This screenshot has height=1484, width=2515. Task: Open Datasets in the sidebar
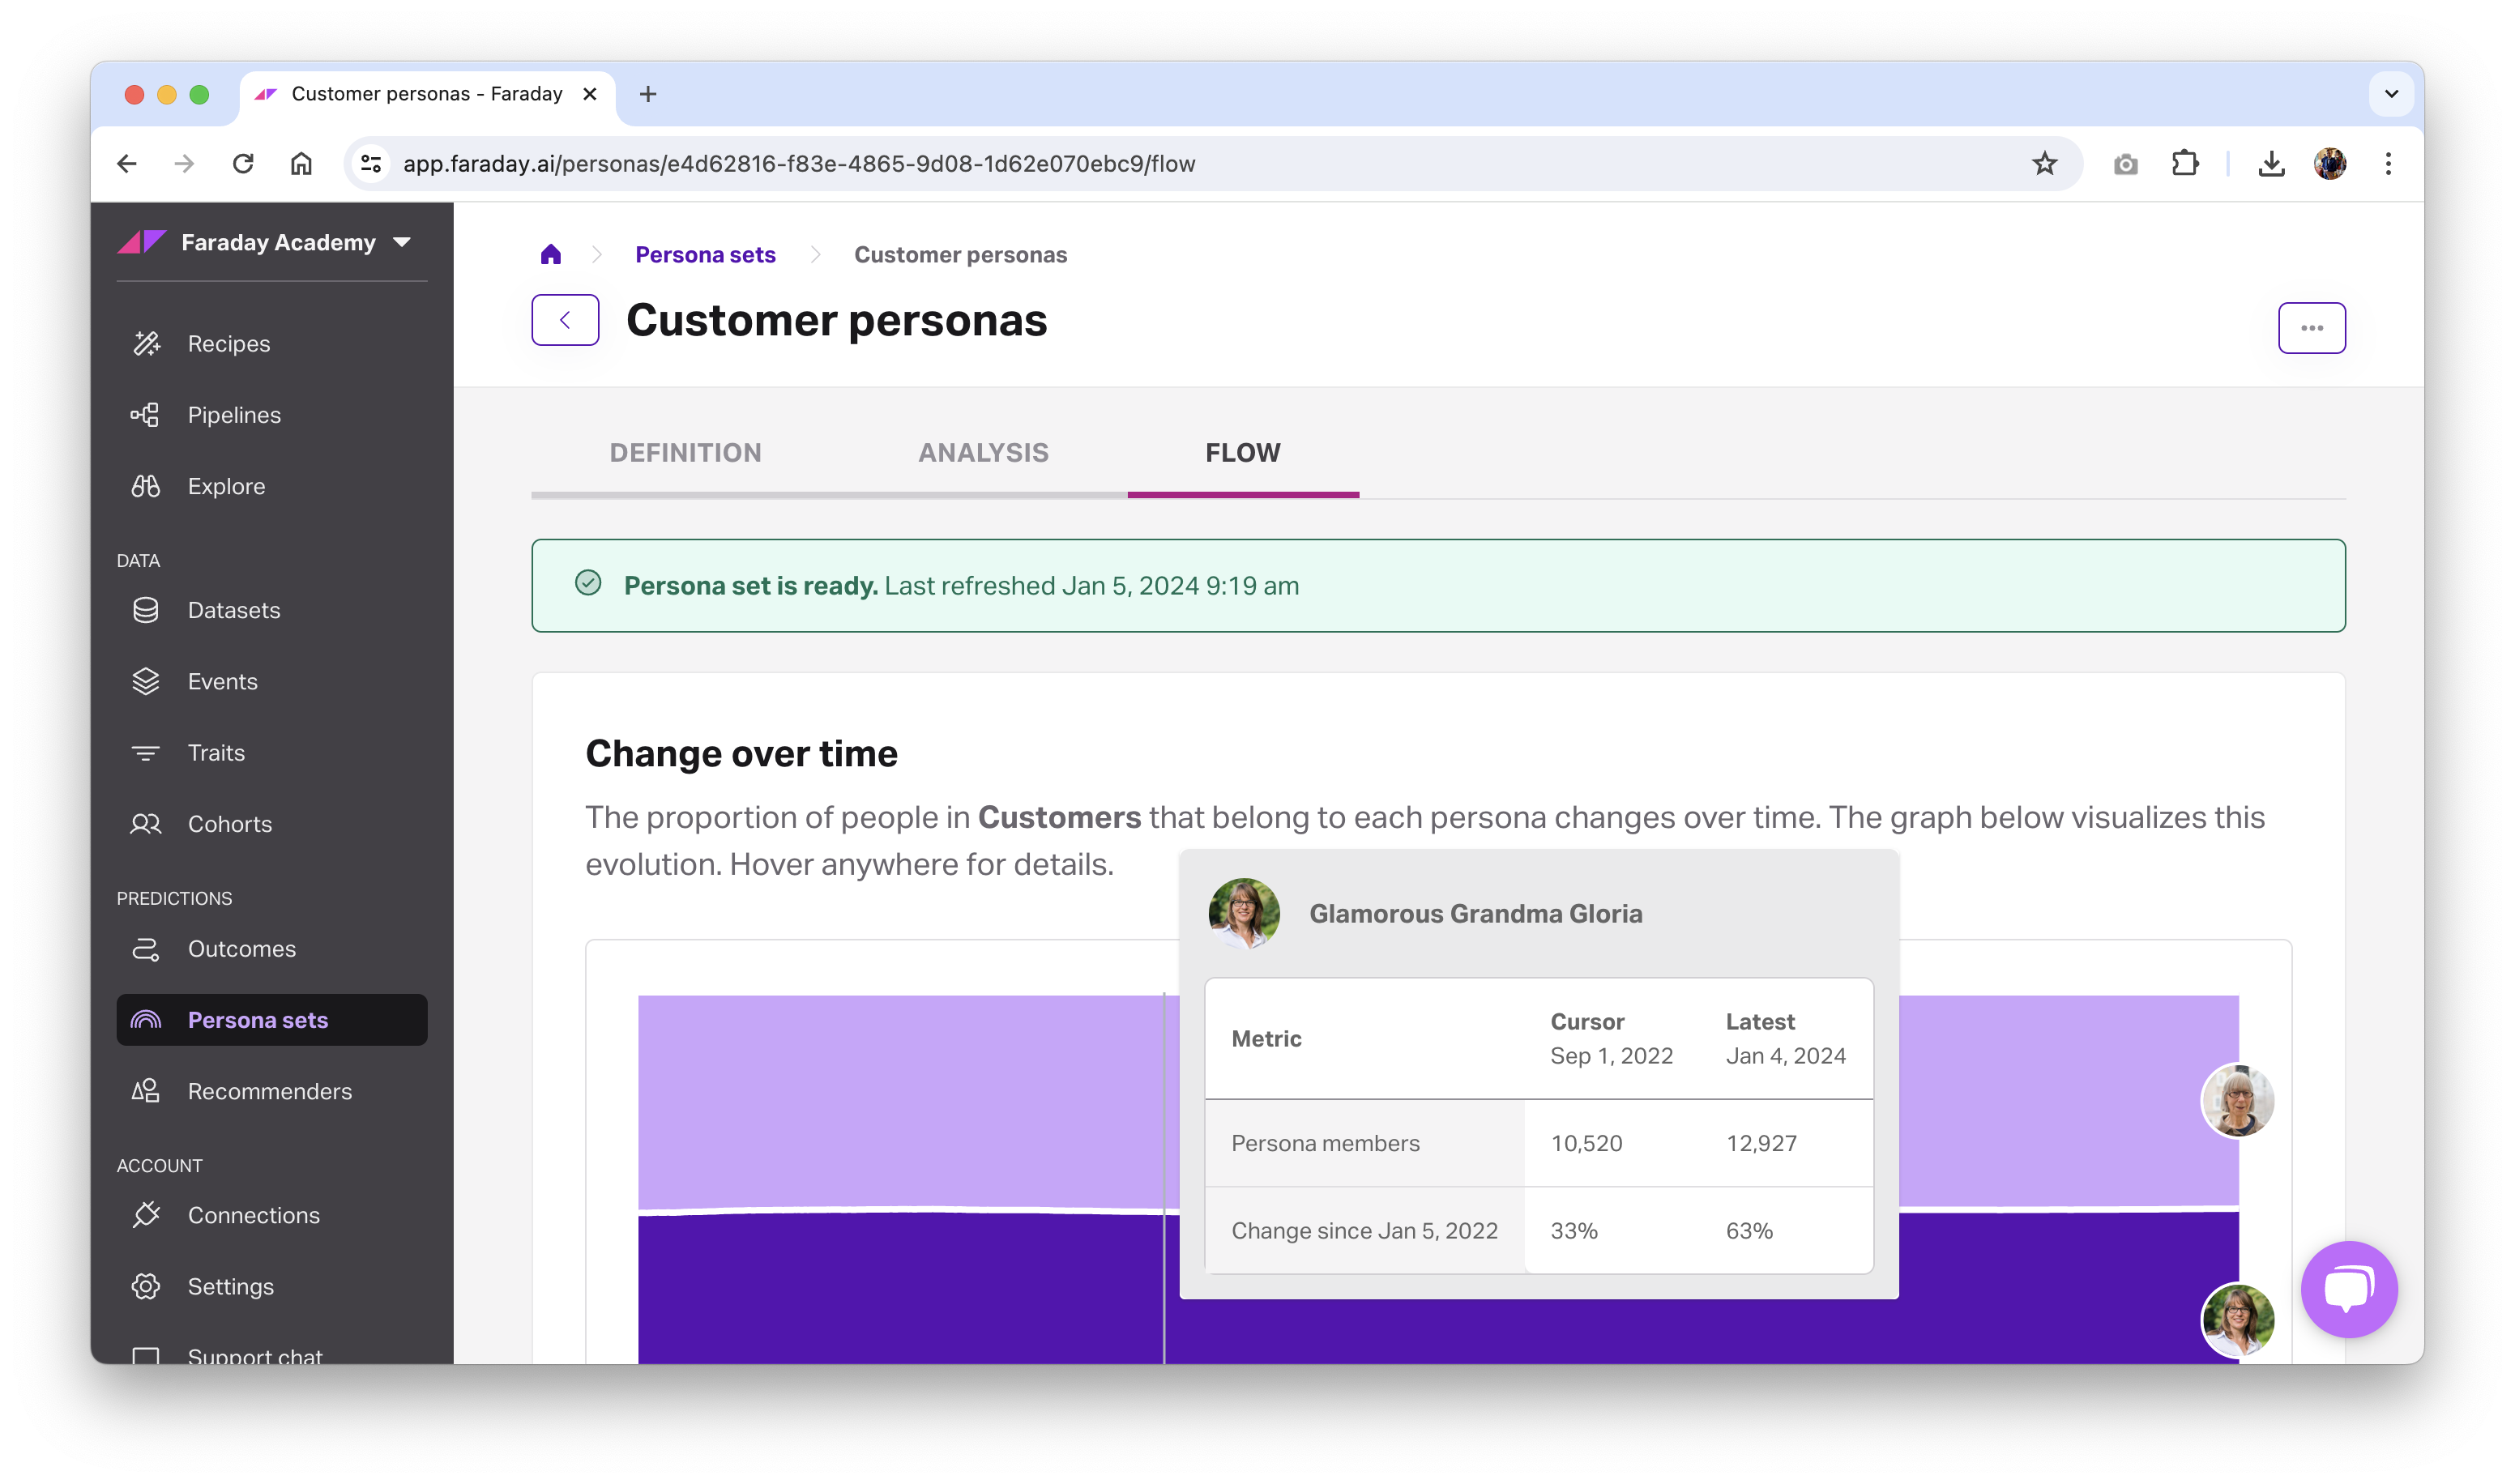coord(233,610)
